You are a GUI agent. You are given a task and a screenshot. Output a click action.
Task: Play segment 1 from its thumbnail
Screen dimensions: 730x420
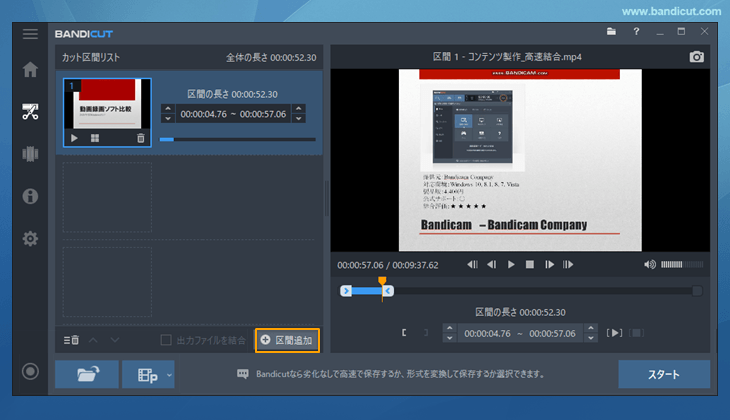(x=74, y=138)
